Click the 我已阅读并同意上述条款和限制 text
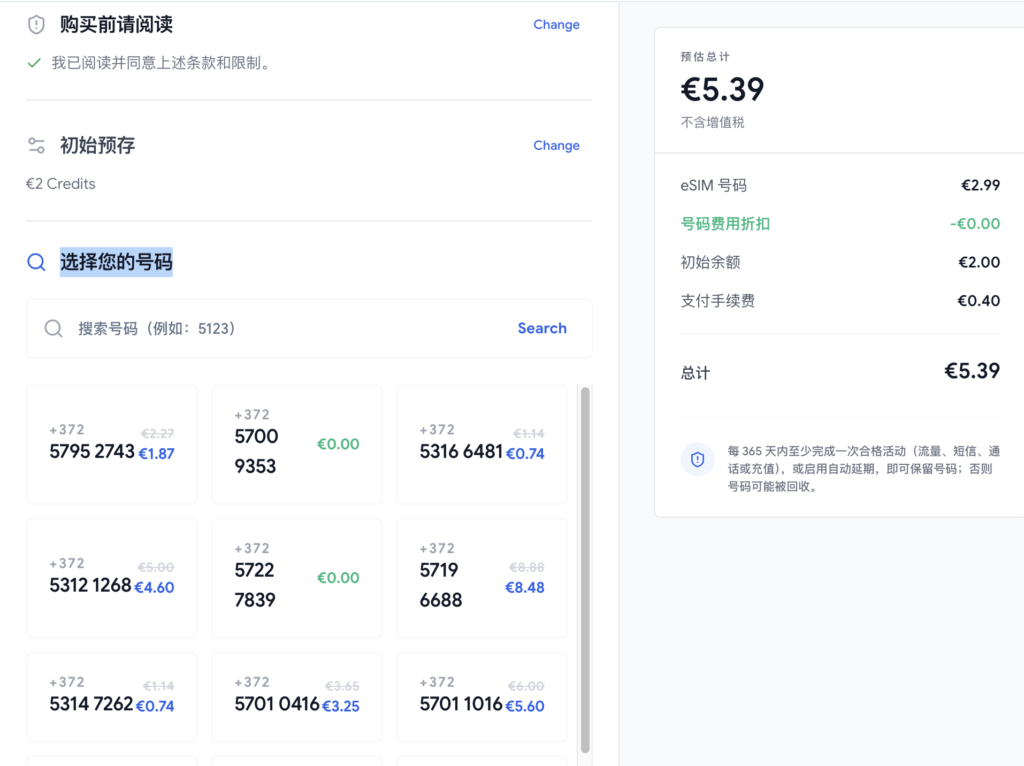Viewport: 1024px width, 766px height. [x=161, y=63]
